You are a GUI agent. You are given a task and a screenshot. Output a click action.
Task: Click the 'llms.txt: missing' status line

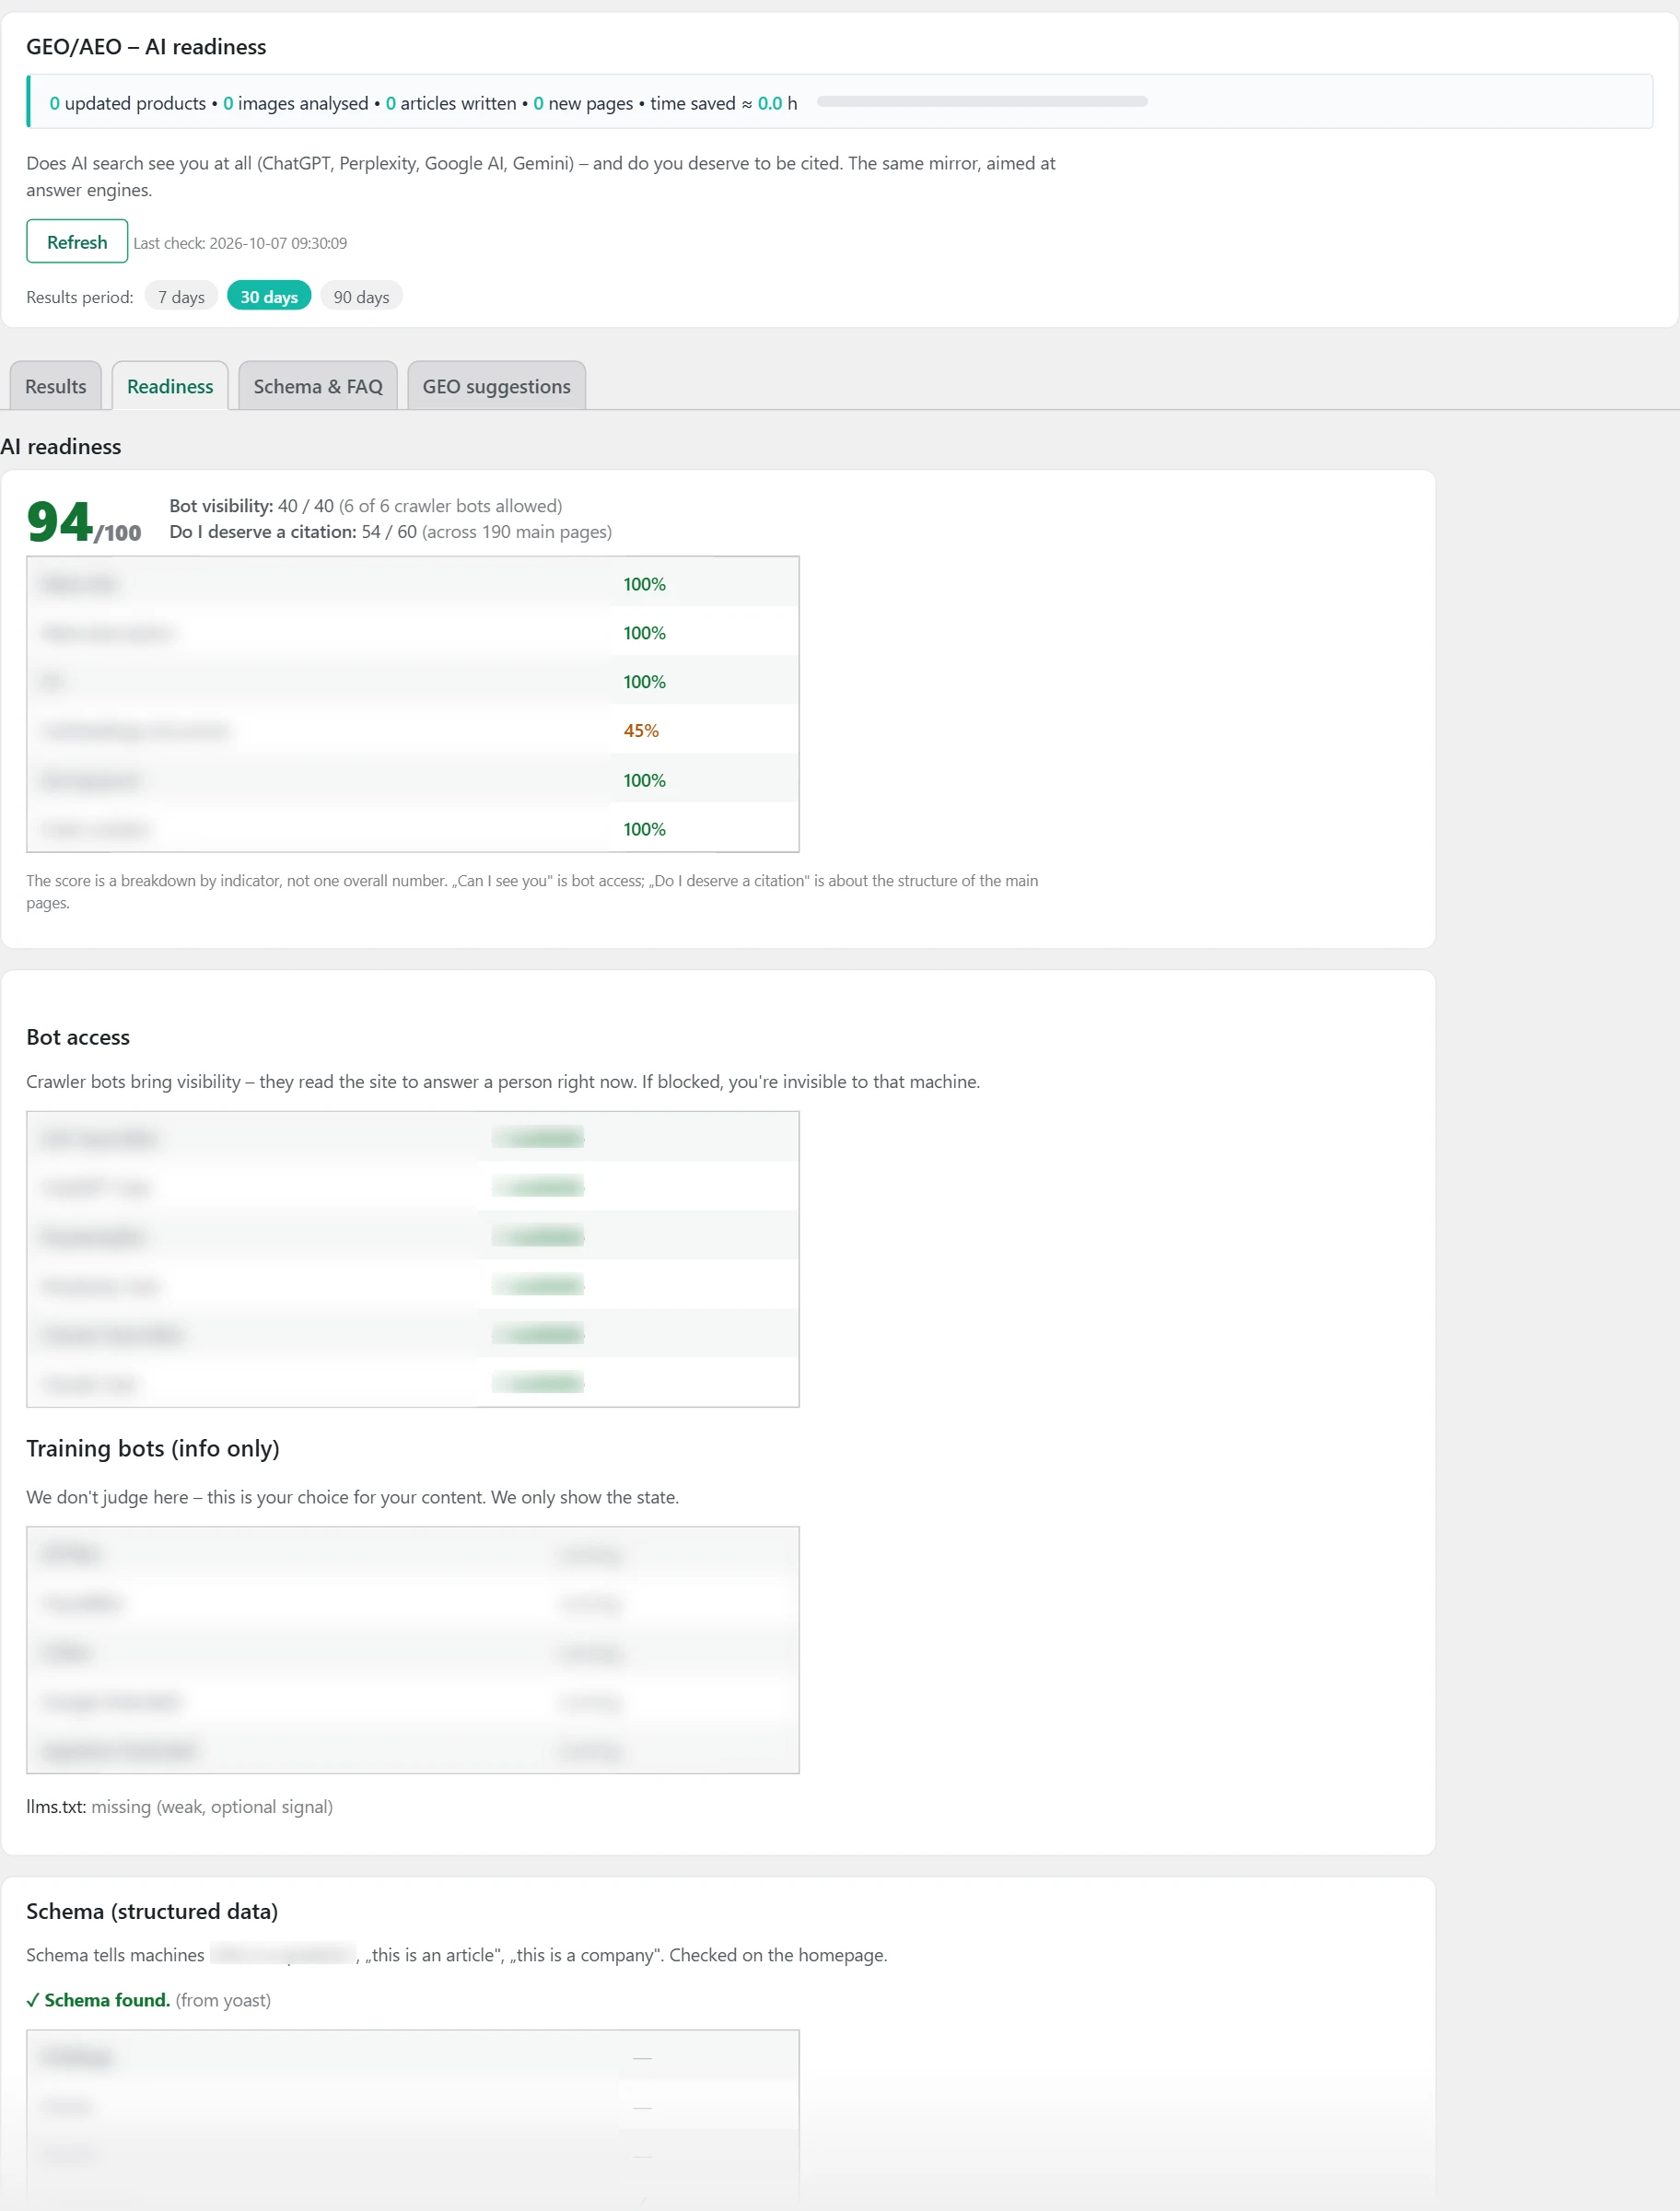click(180, 1807)
